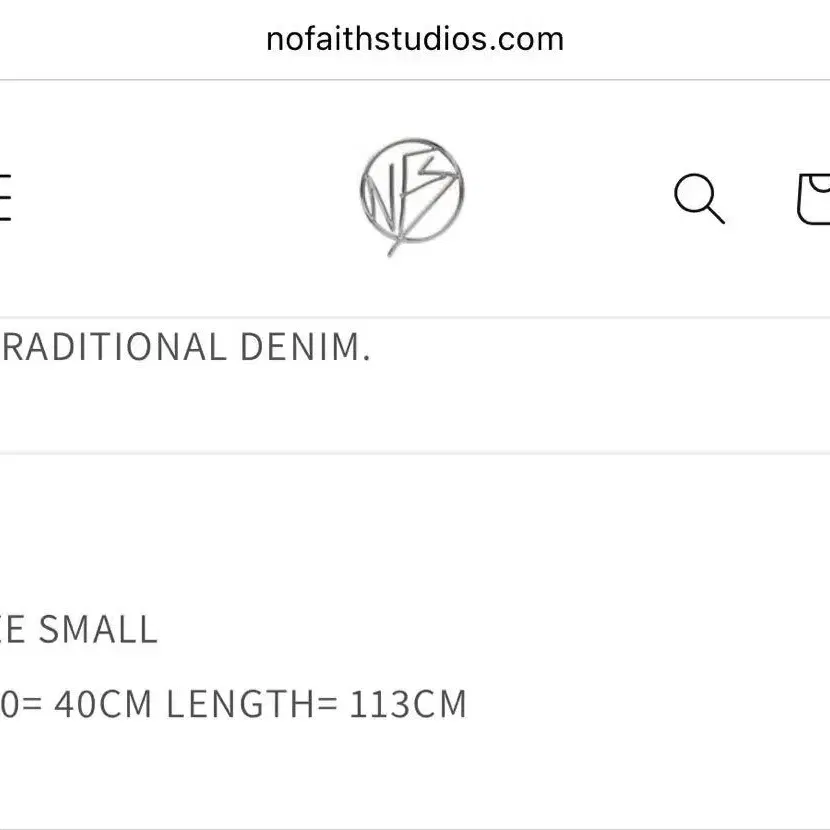
Task: Open the search magnifying glass
Action: pyautogui.click(x=699, y=199)
